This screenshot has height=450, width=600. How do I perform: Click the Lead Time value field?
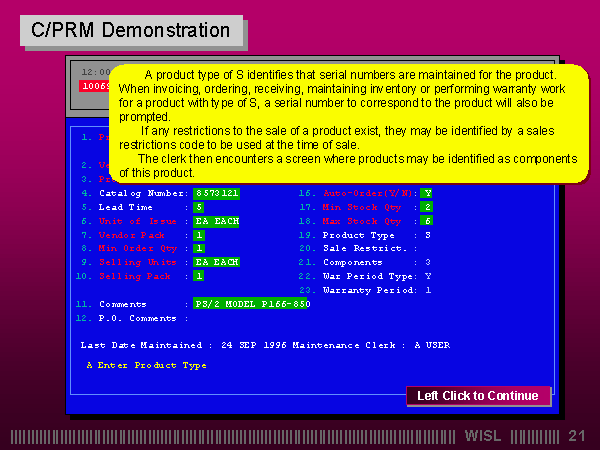(199, 206)
